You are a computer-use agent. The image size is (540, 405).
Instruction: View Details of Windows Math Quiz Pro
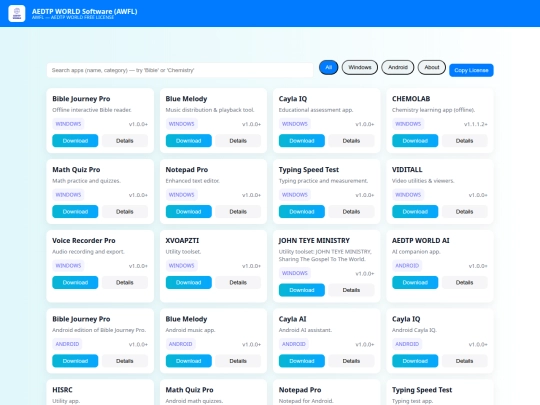[125, 211]
